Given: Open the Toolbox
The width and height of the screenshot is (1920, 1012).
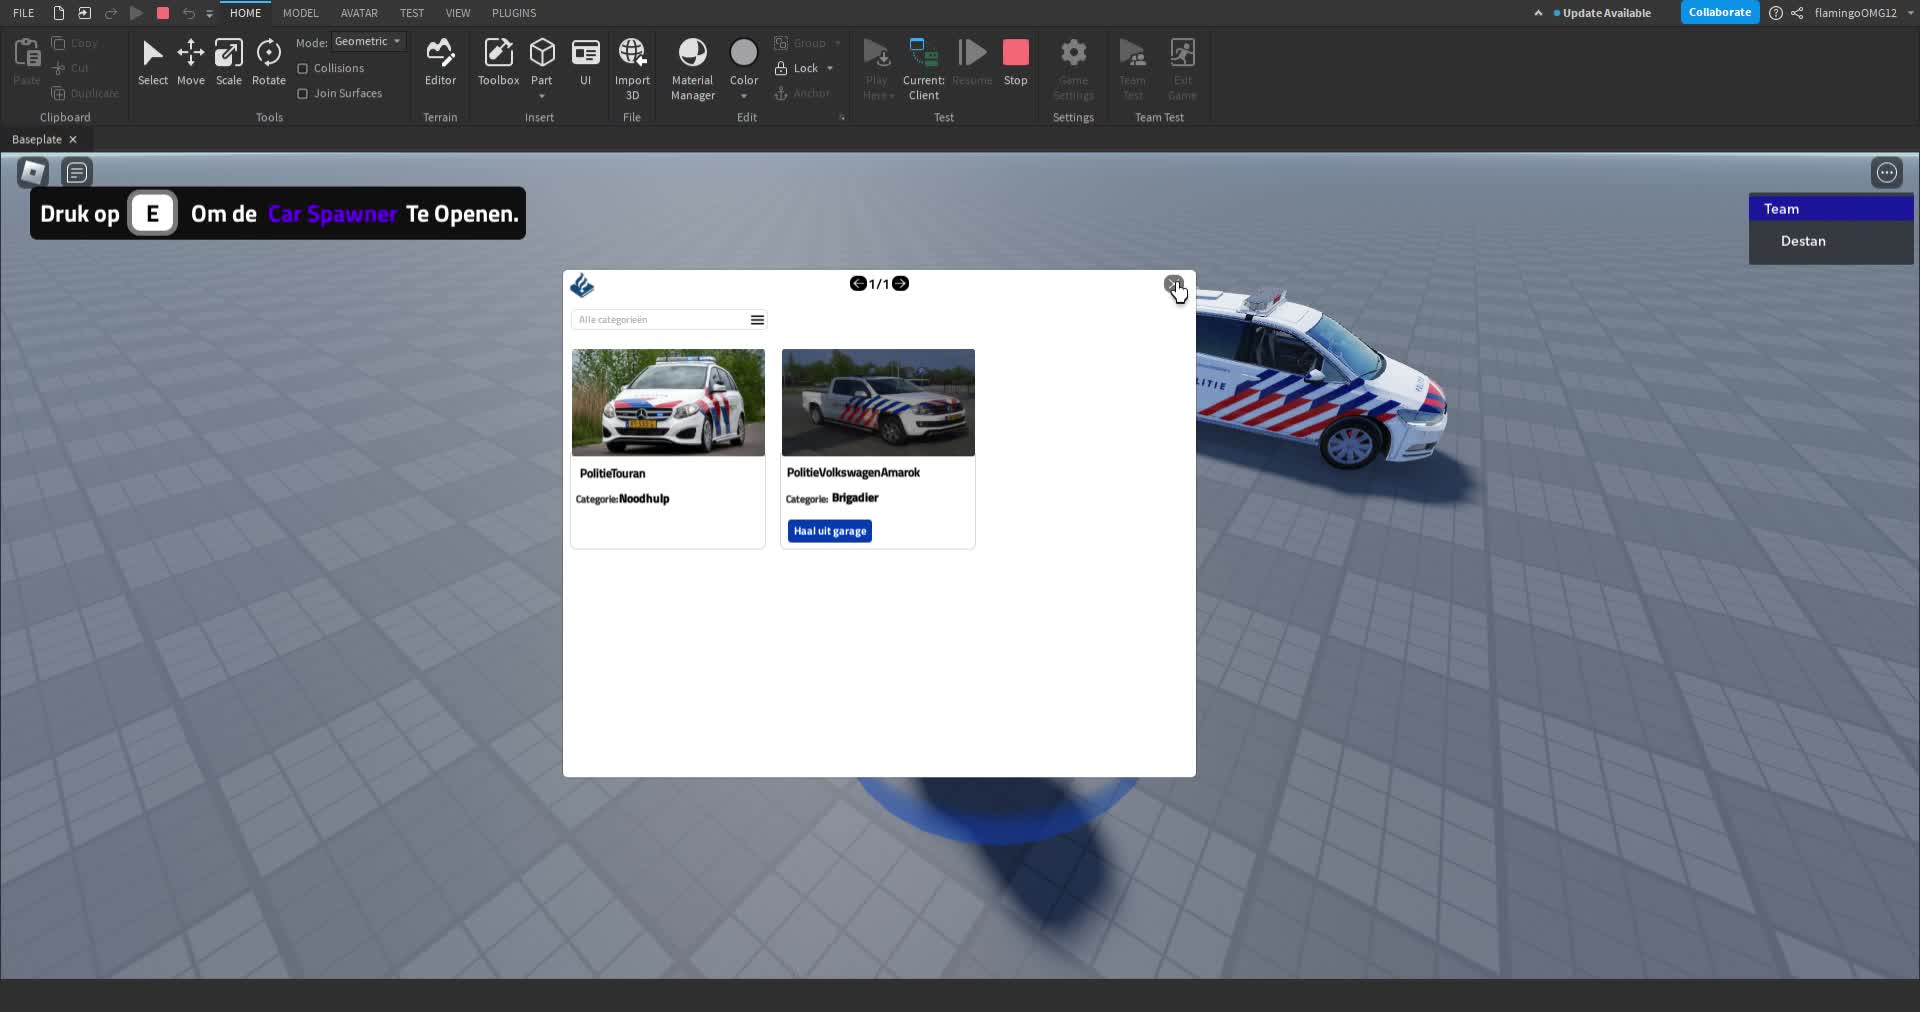Looking at the screenshot, I should (497, 62).
